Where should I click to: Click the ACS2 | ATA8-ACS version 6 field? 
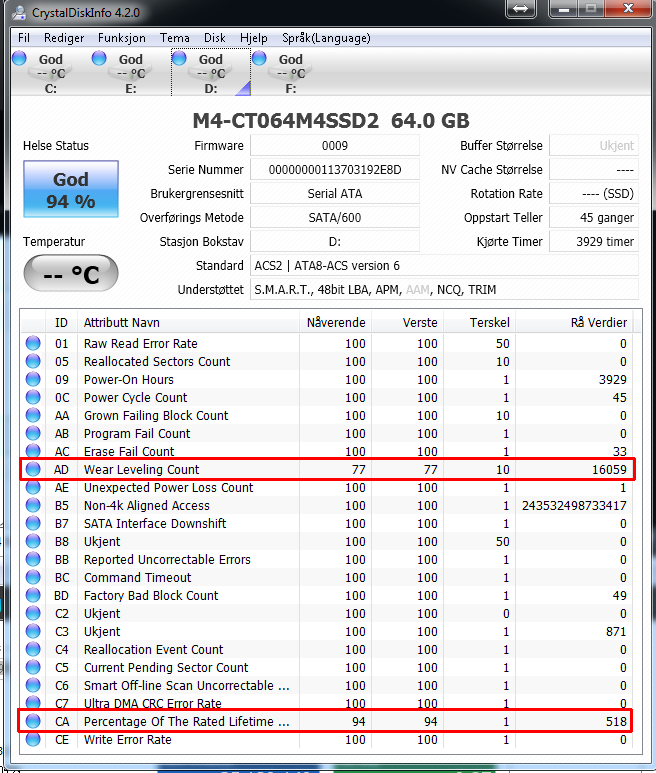pyautogui.click(x=445, y=266)
